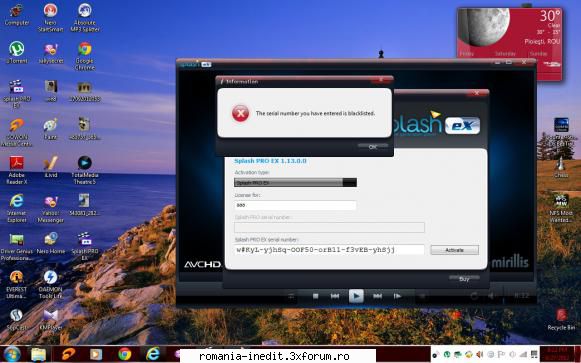Open the EVEREST Ultimate desktop icon
Screen dimensions: 581x363
(17, 284)
